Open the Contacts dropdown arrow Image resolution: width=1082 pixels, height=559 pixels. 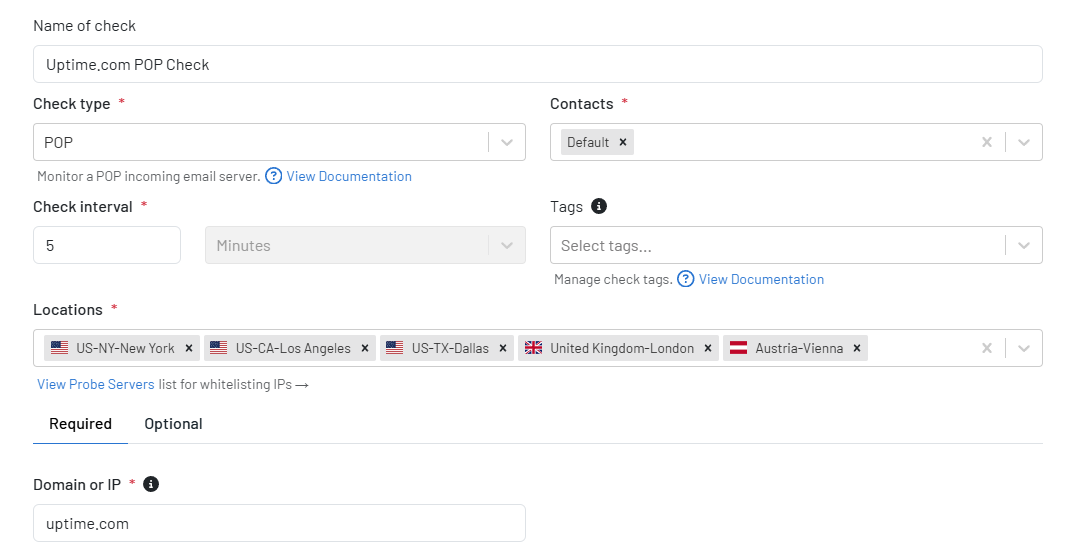point(1024,143)
